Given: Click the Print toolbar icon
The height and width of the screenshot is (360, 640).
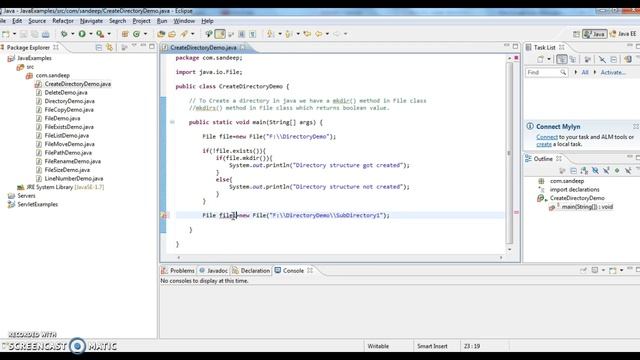Looking at the screenshot, I should (x=45, y=34).
